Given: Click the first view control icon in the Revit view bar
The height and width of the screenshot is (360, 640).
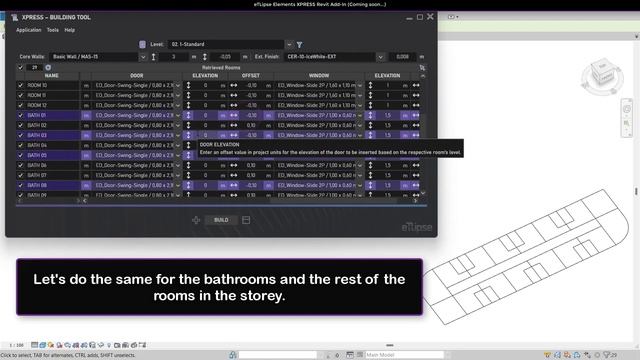Looking at the screenshot, I should click(34, 345).
